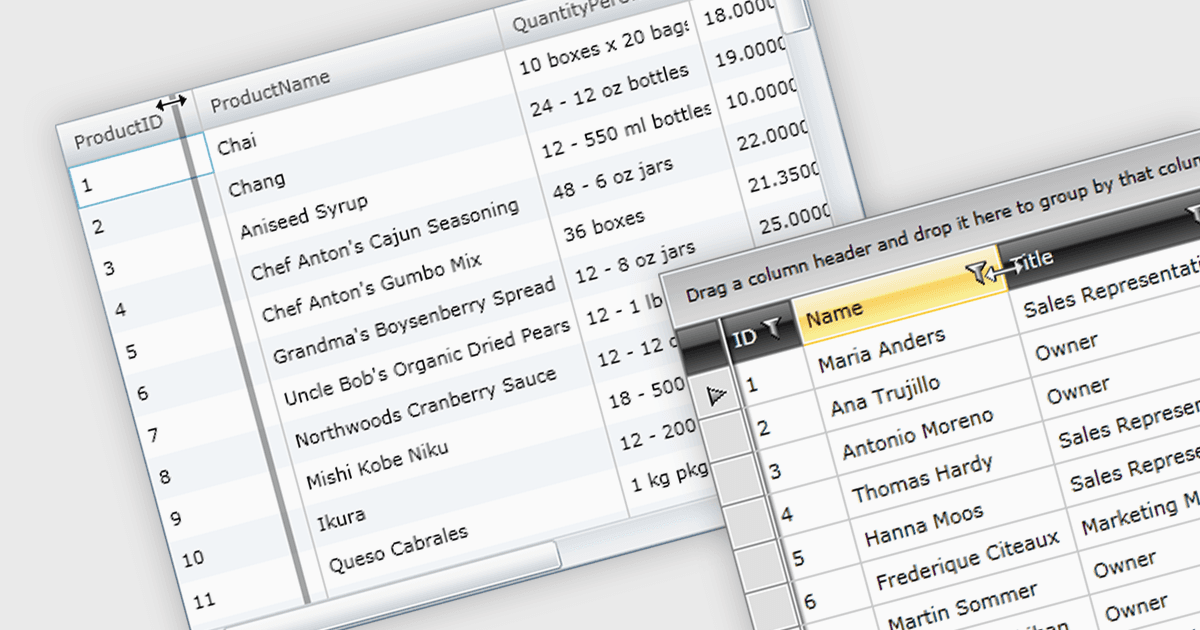1200x630 pixels.
Task: Select the 'Marketing M…' title cell
Action: coord(1140,514)
